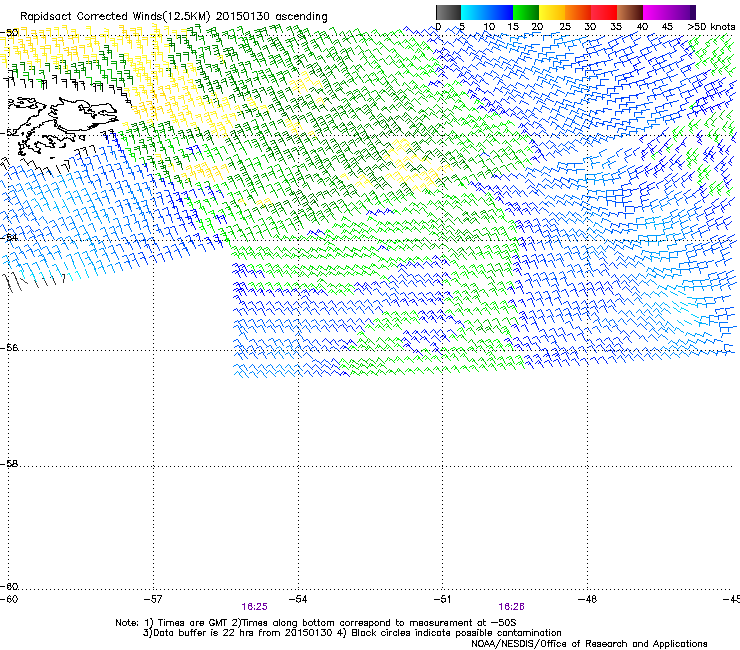
Task: Click the '-48' longitude axis label
Action: (587, 599)
